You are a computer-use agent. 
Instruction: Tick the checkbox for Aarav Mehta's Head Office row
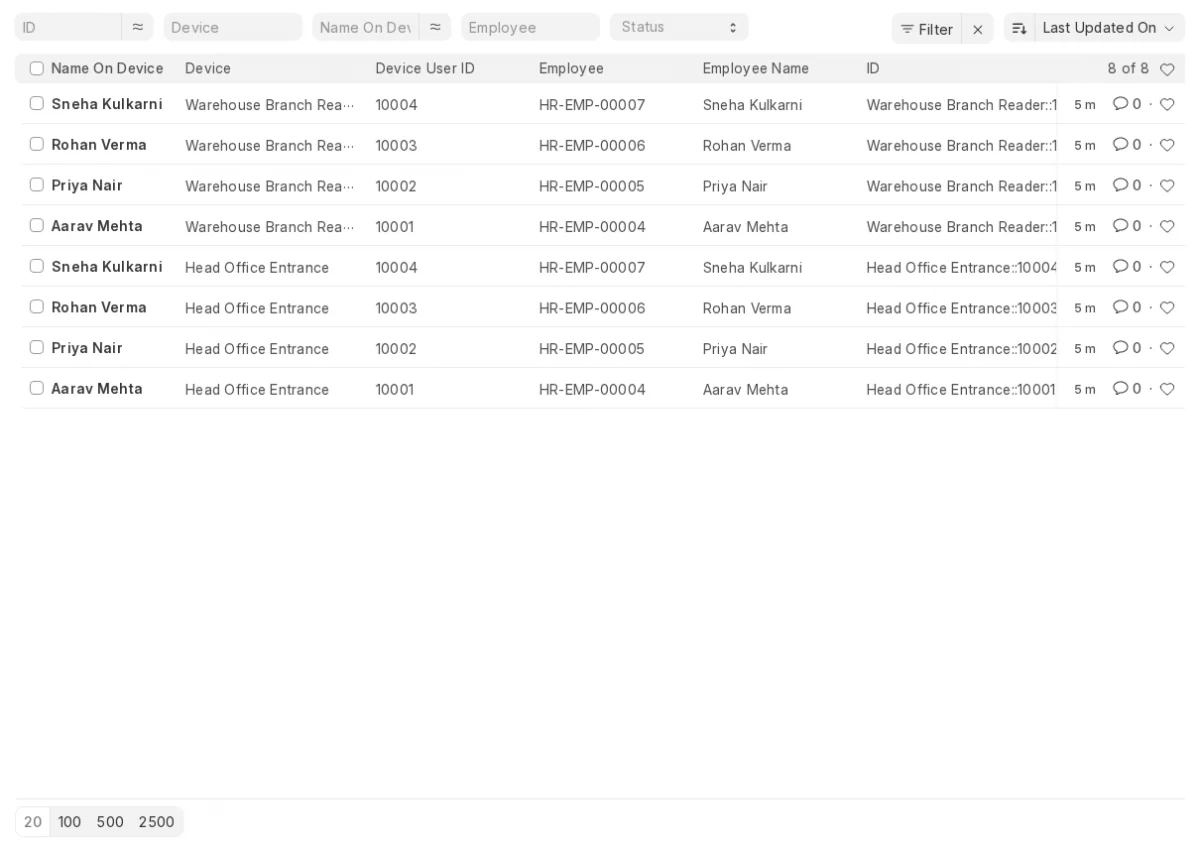pyautogui.click(x=37, y=388)
